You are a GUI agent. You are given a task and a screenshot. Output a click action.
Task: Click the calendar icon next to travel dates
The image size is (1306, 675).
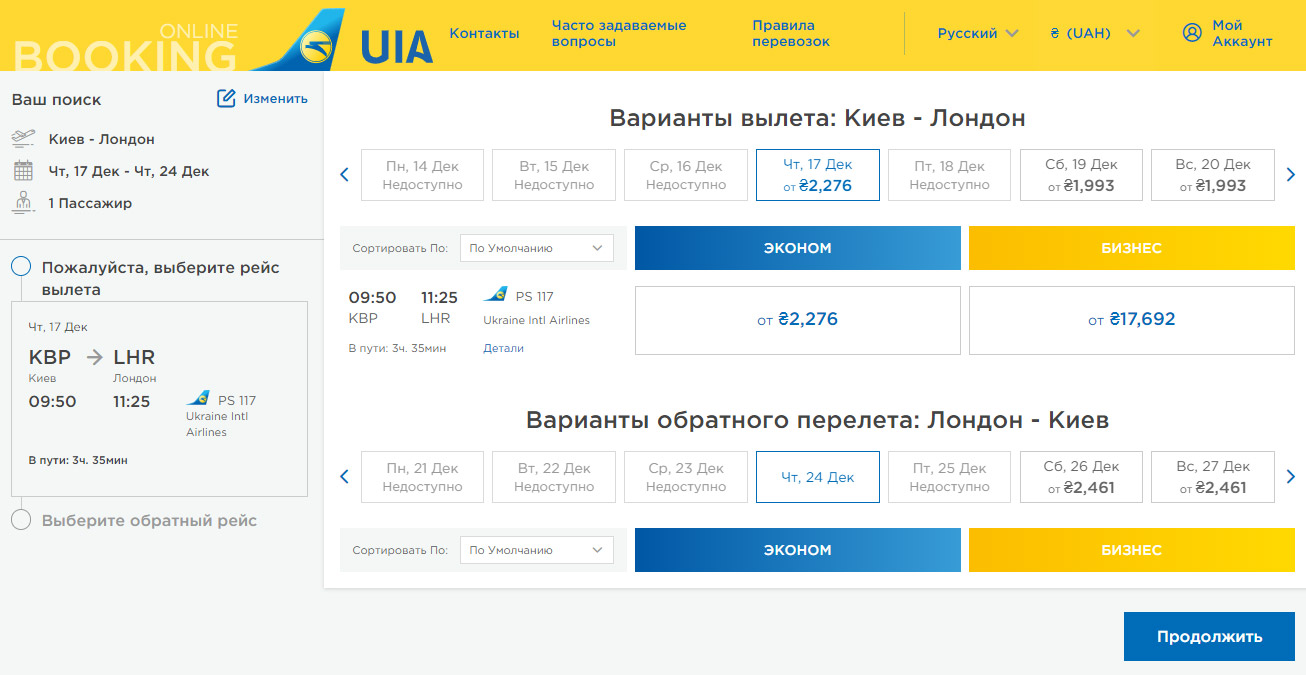point(23,171)
